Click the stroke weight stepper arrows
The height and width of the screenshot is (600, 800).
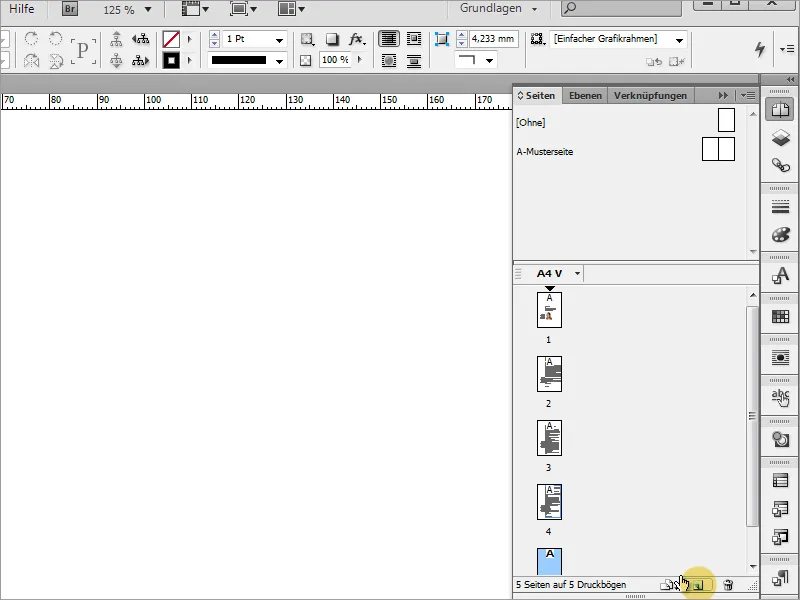[214, 39]
